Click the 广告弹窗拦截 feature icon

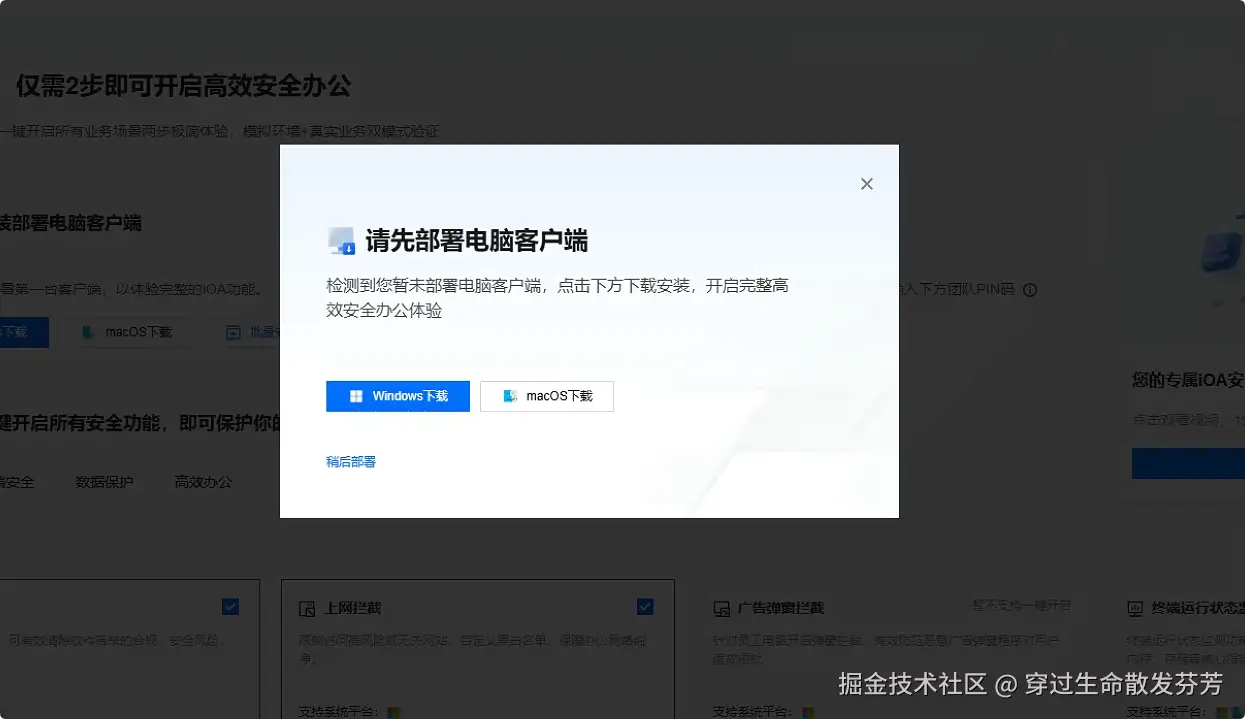(x=720, y=606)
